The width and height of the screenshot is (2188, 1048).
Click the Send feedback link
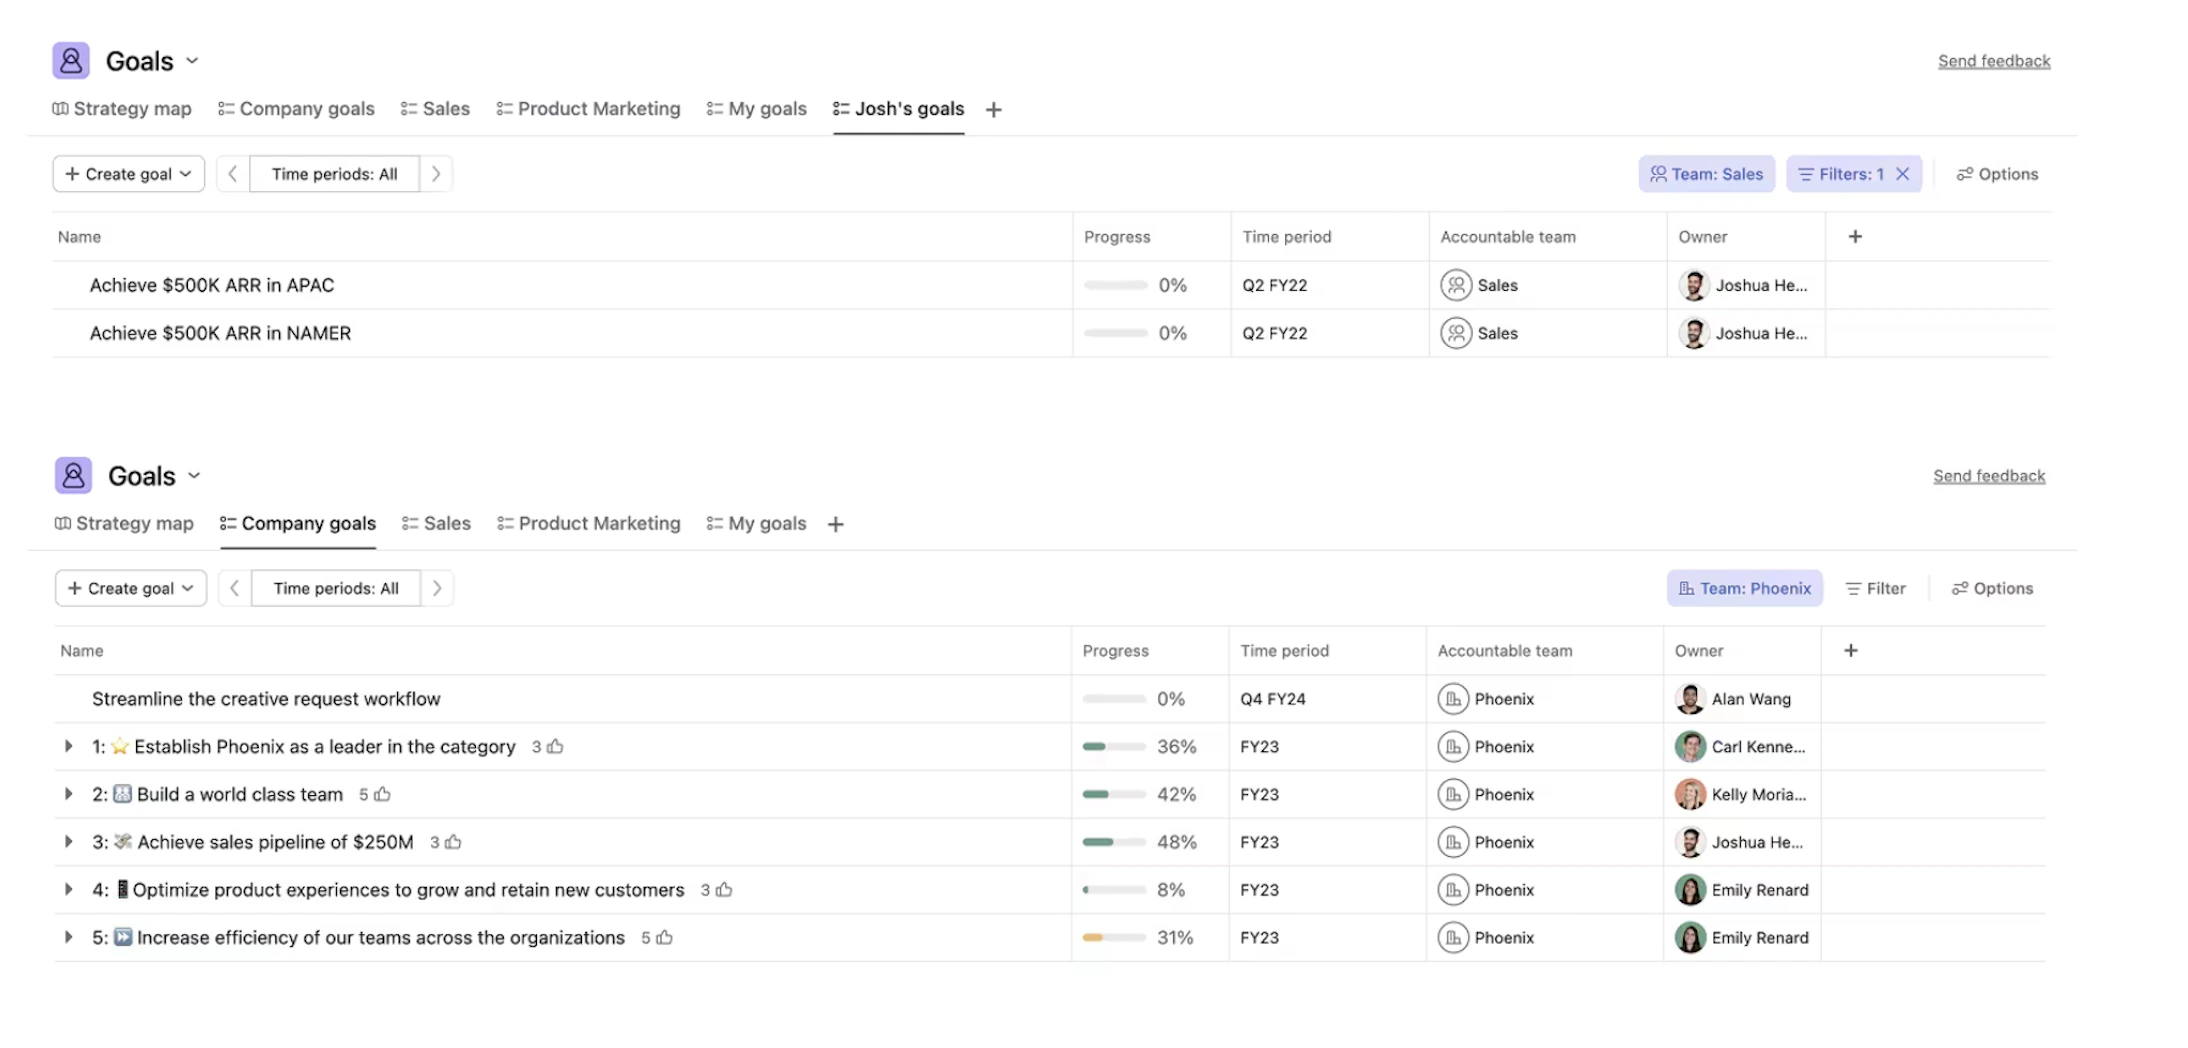[x=1993, y=60]
